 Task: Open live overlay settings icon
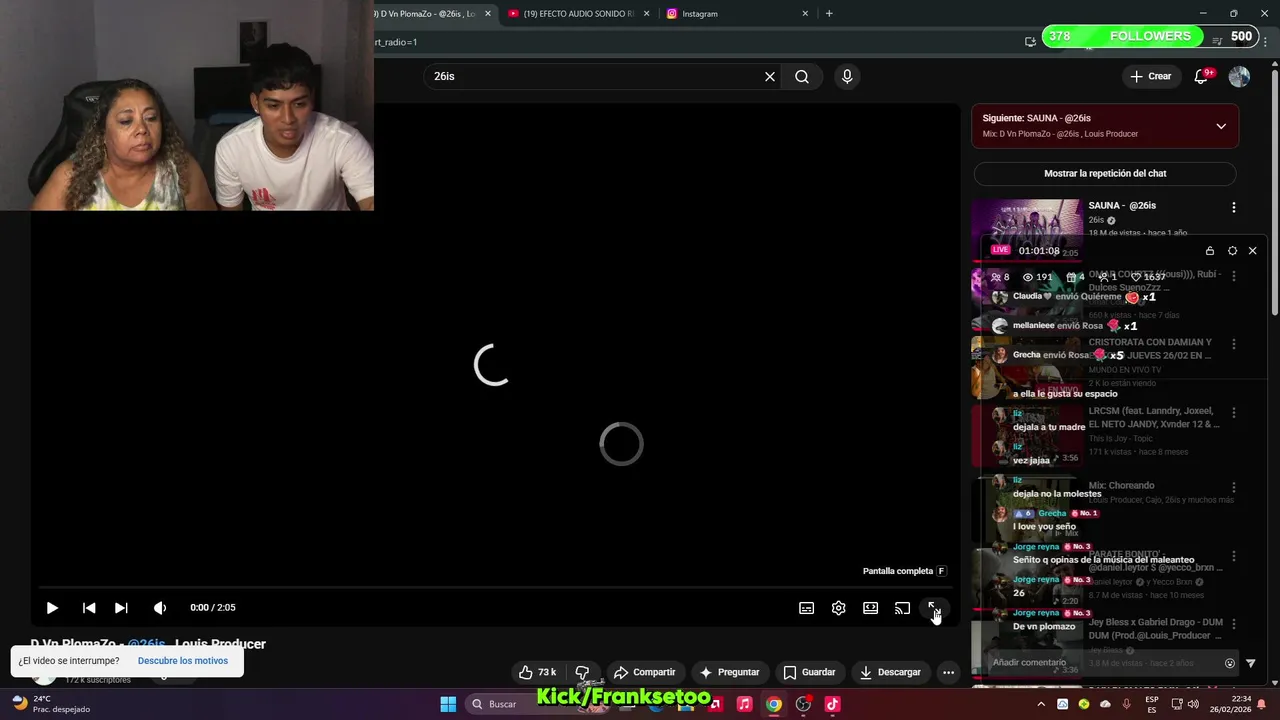point(1232,251)
